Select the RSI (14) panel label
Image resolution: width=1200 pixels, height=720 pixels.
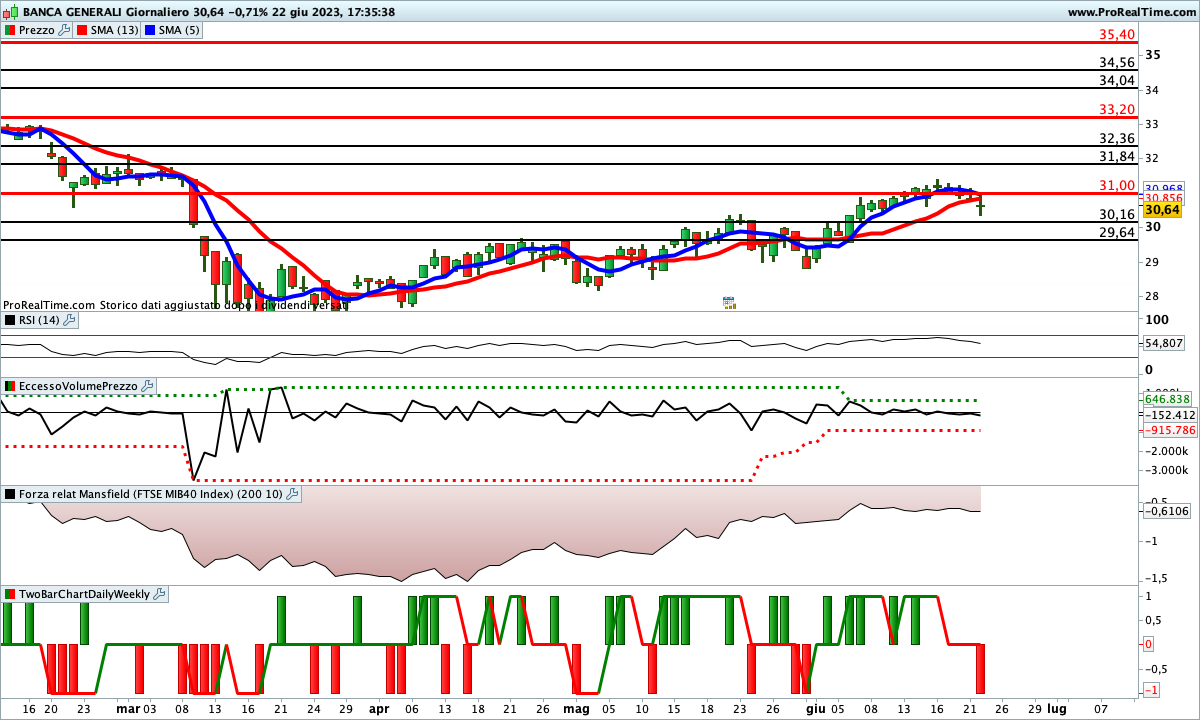pyautogui.click(x=39, y=320)
